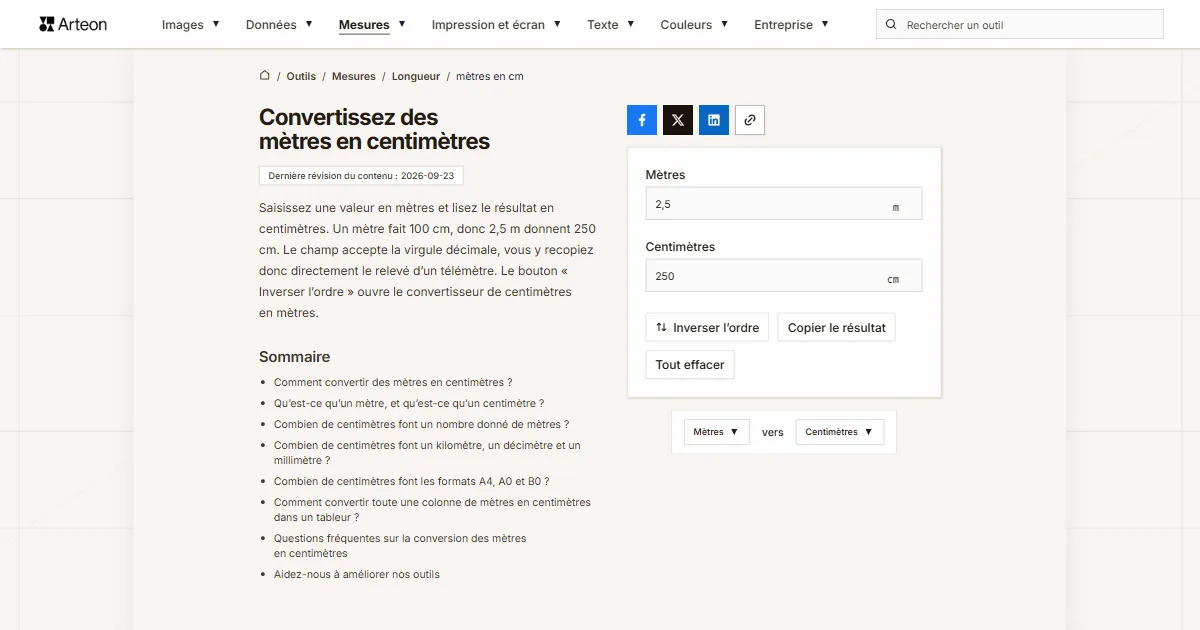Open 'Comment convertir des mètres en centimètres ?'

pos(393,382)
